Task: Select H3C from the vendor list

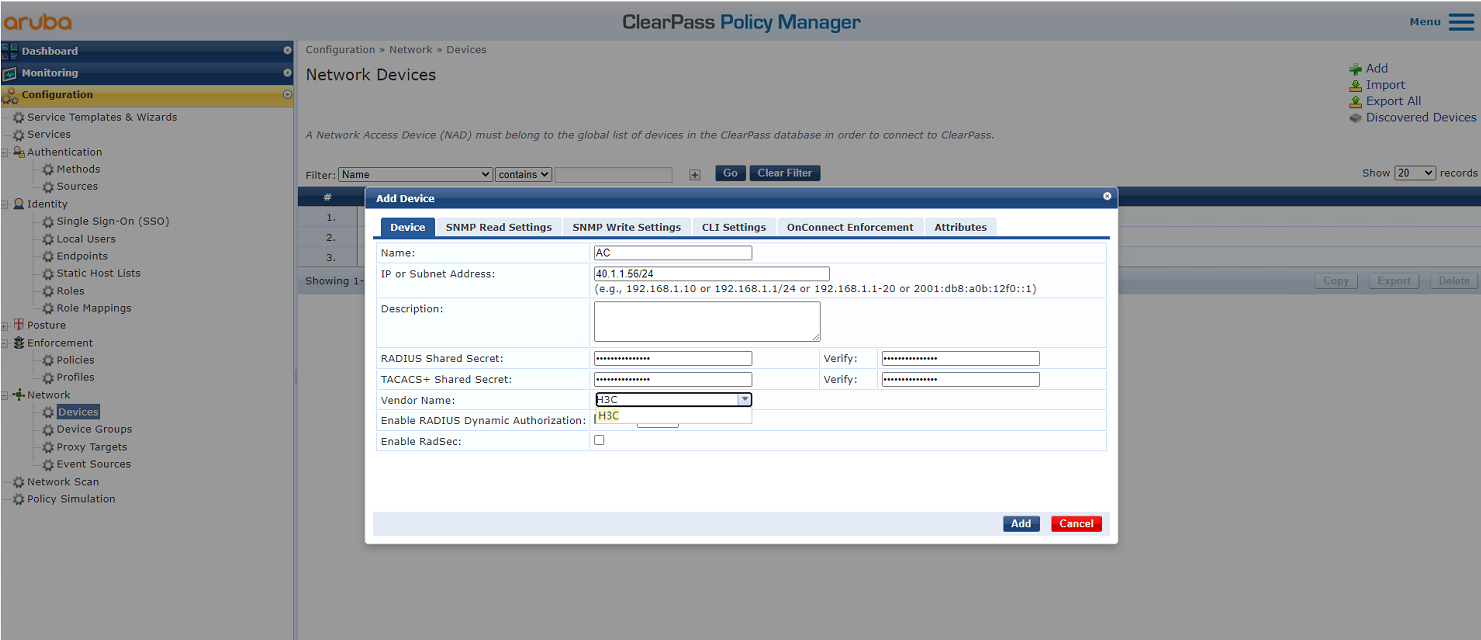Action: pyautogui.click(x=673, y=416)
